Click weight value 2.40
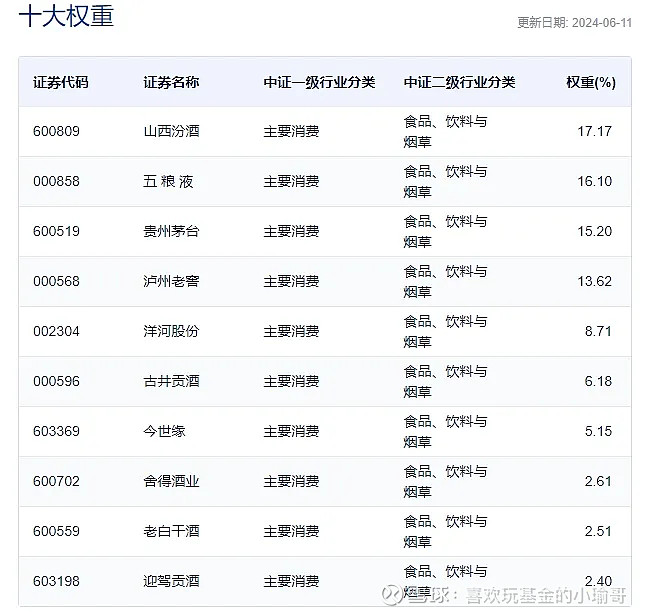The width and height of the screenshot is (645, 615). pos(598,581)
